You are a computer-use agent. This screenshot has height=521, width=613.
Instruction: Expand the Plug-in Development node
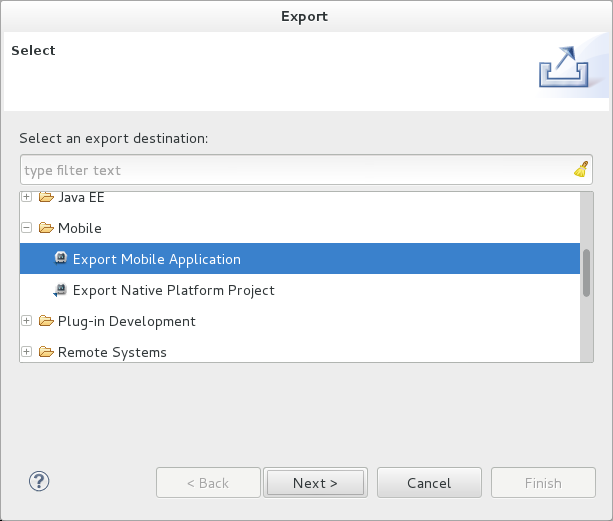point(27,321)
